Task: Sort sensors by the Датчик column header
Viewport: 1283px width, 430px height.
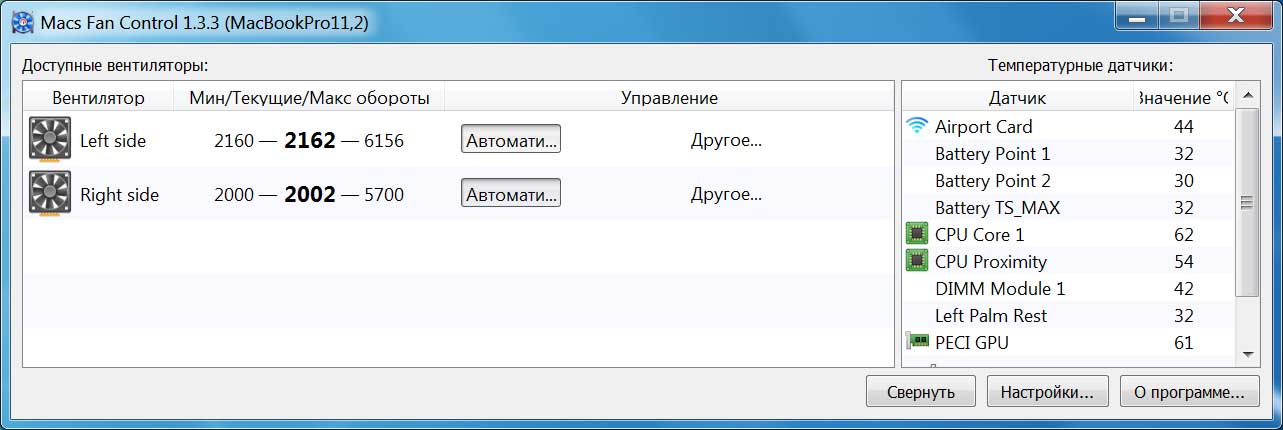Action: tap(1018, 98)
